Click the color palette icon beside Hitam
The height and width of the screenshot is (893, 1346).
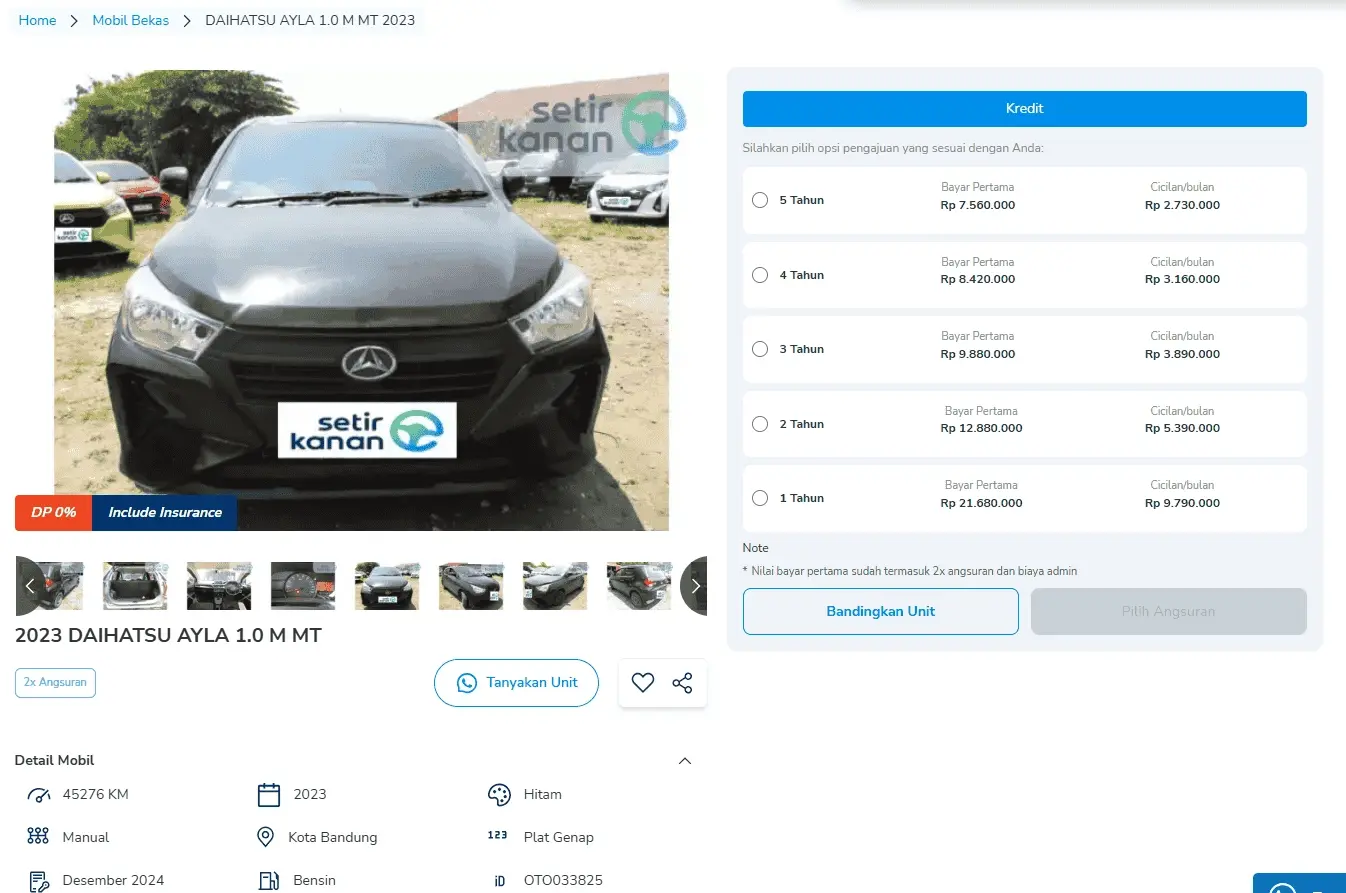498,795
